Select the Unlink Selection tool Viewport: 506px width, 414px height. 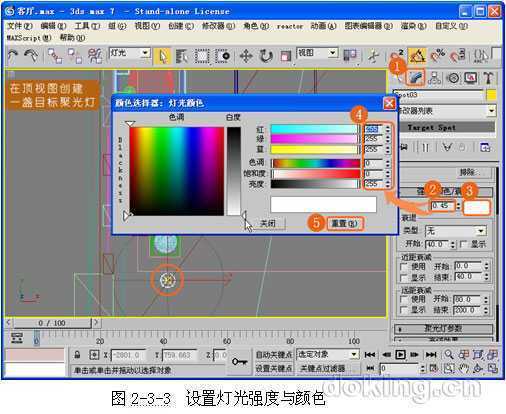pos(75,56)
